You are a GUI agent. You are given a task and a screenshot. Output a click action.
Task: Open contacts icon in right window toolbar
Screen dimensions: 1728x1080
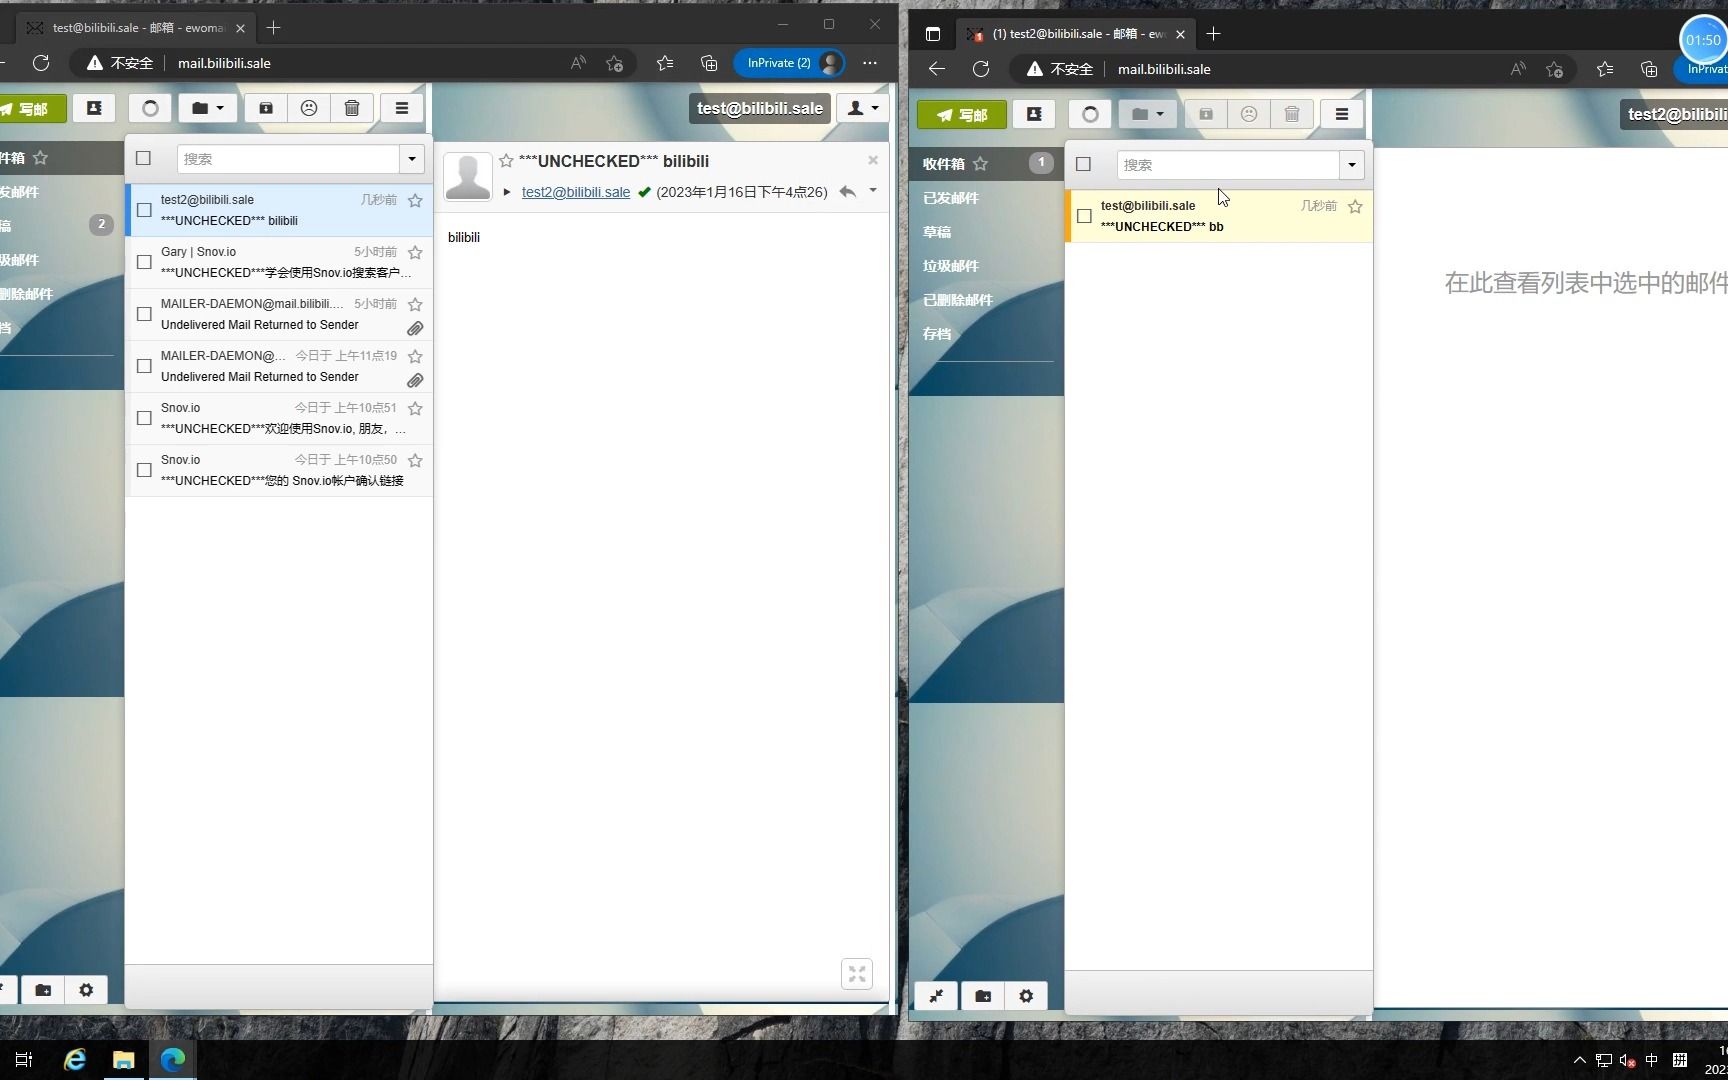(1034, 114)
